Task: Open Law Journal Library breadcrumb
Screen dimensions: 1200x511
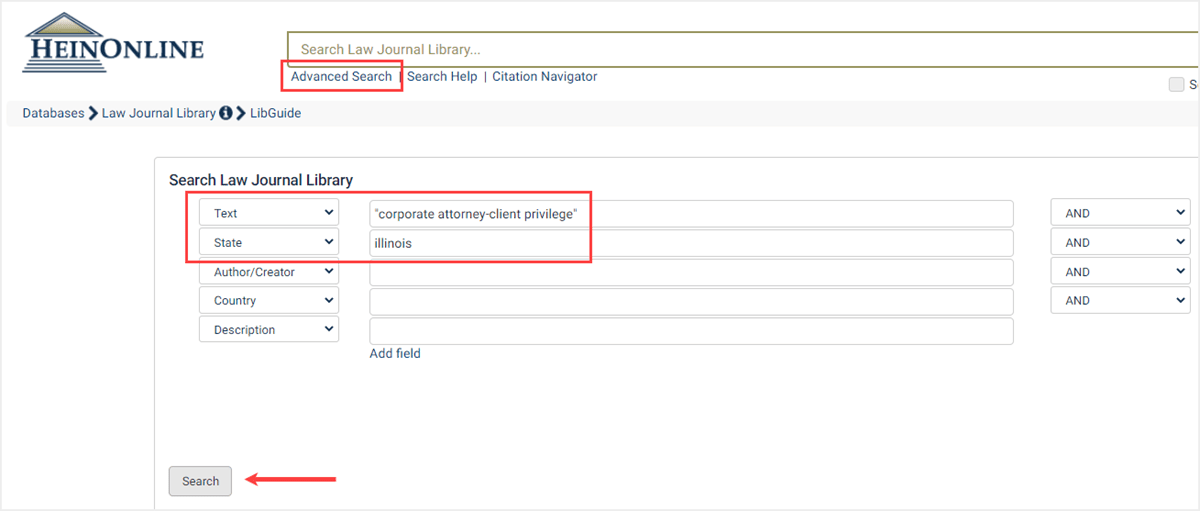Action: 158,113
